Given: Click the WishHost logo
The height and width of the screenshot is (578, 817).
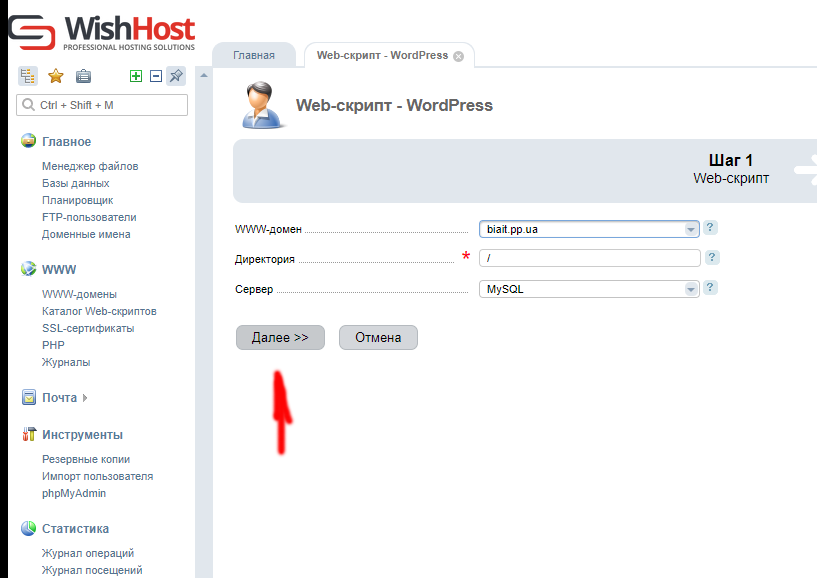Looking at the screenshot, I should [102, 32].
